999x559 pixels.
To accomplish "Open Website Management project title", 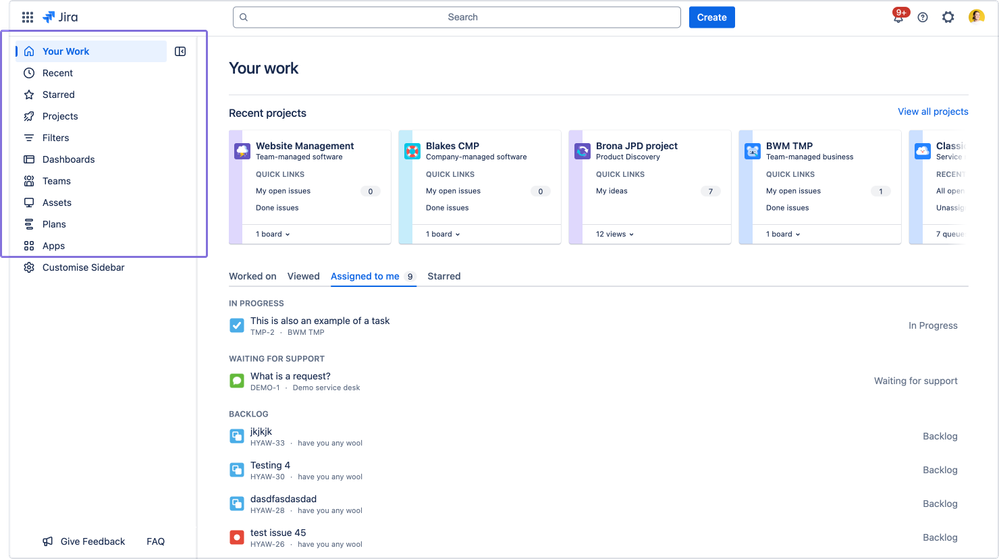I will tap(305, 146).
